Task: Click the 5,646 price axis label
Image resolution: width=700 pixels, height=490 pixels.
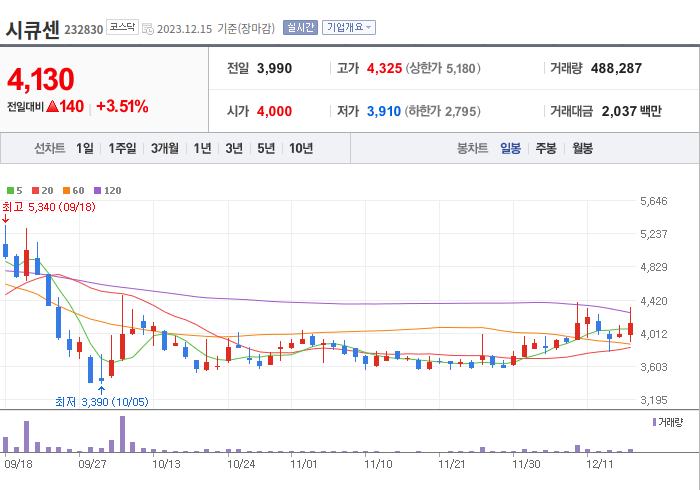Action: [x=654, y=201]
